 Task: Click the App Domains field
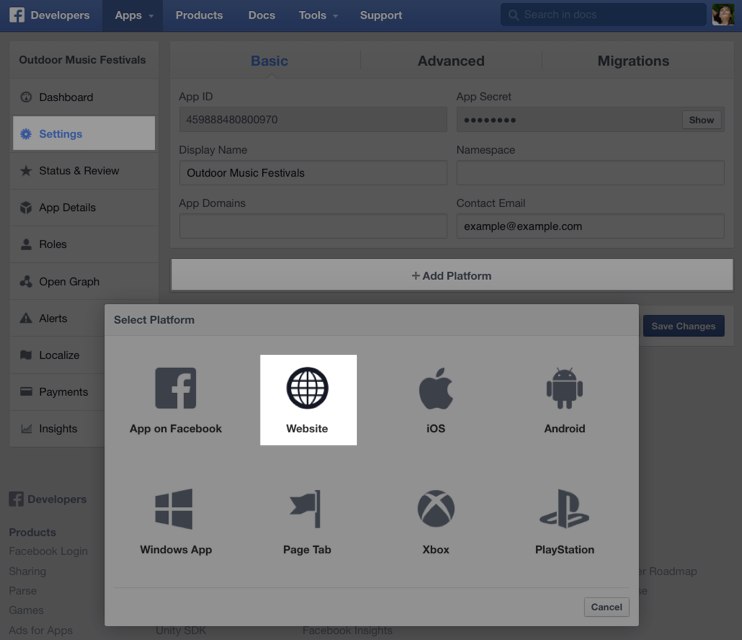(313, 226)
